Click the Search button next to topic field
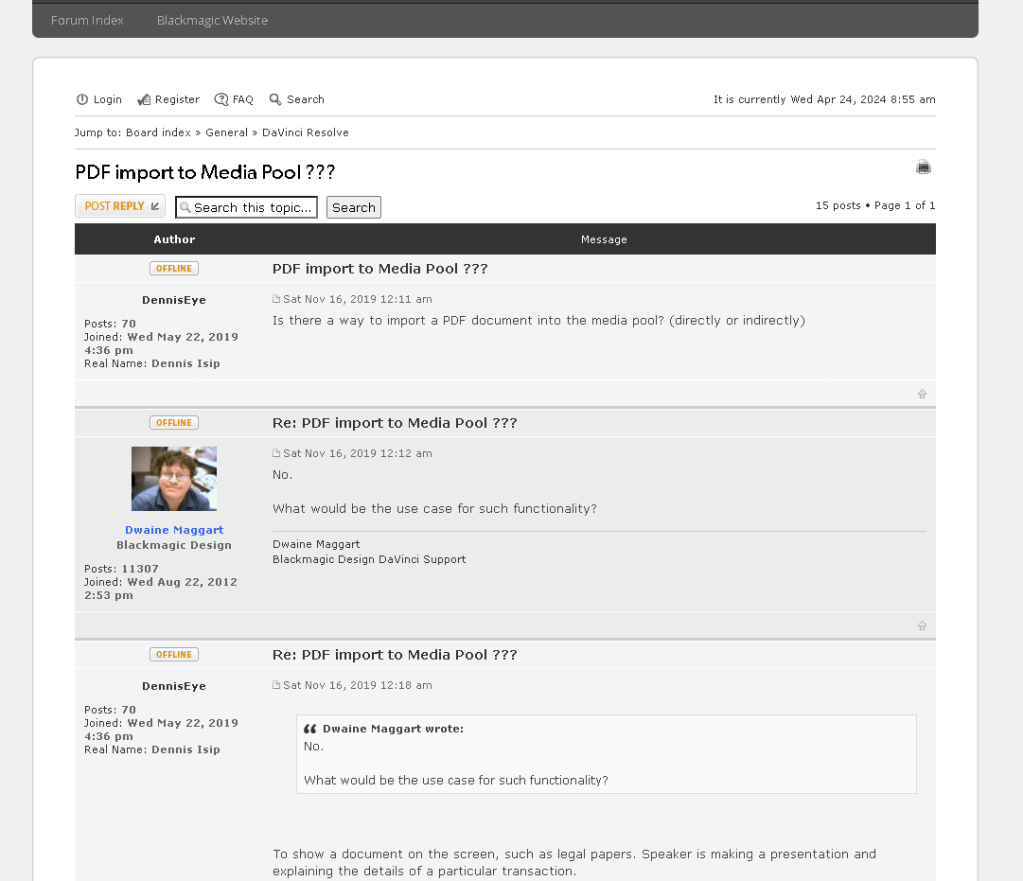Screen dimensions: 1023x881 (354, 208)
